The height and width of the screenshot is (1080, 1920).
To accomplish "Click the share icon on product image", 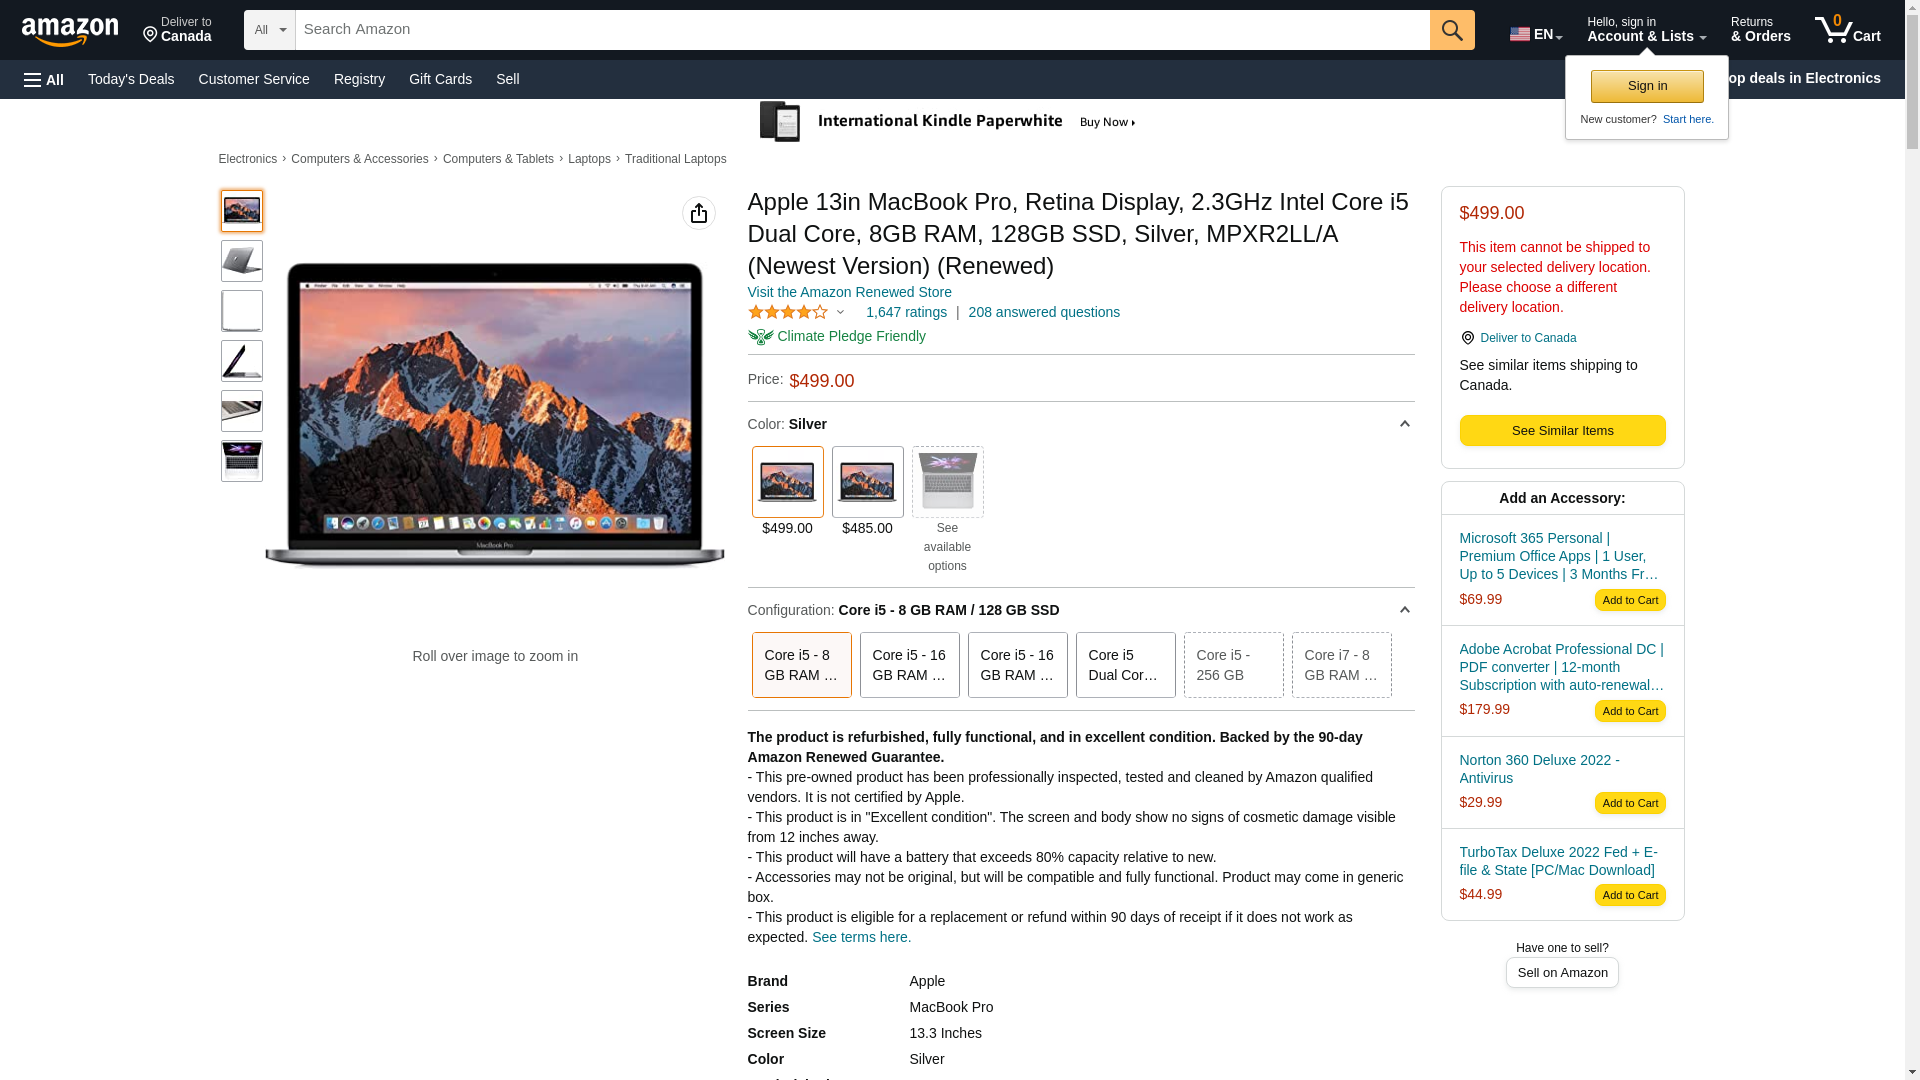I will [x=699, y=213].
